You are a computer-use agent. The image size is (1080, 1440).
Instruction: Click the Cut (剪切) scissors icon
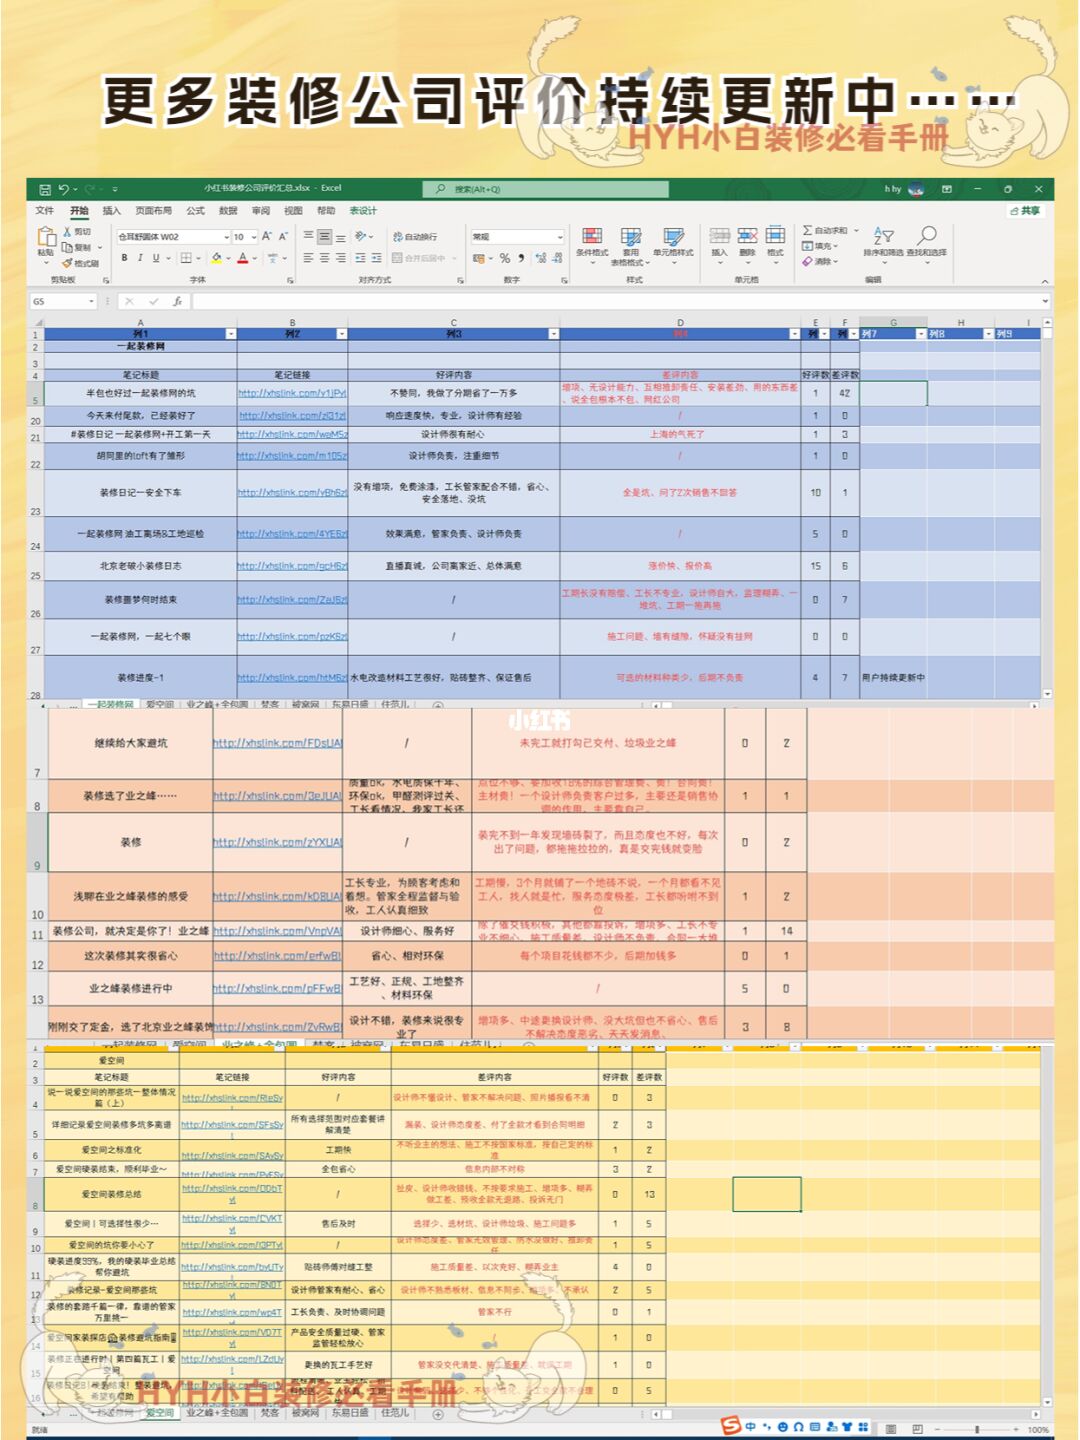coord(68,232)
